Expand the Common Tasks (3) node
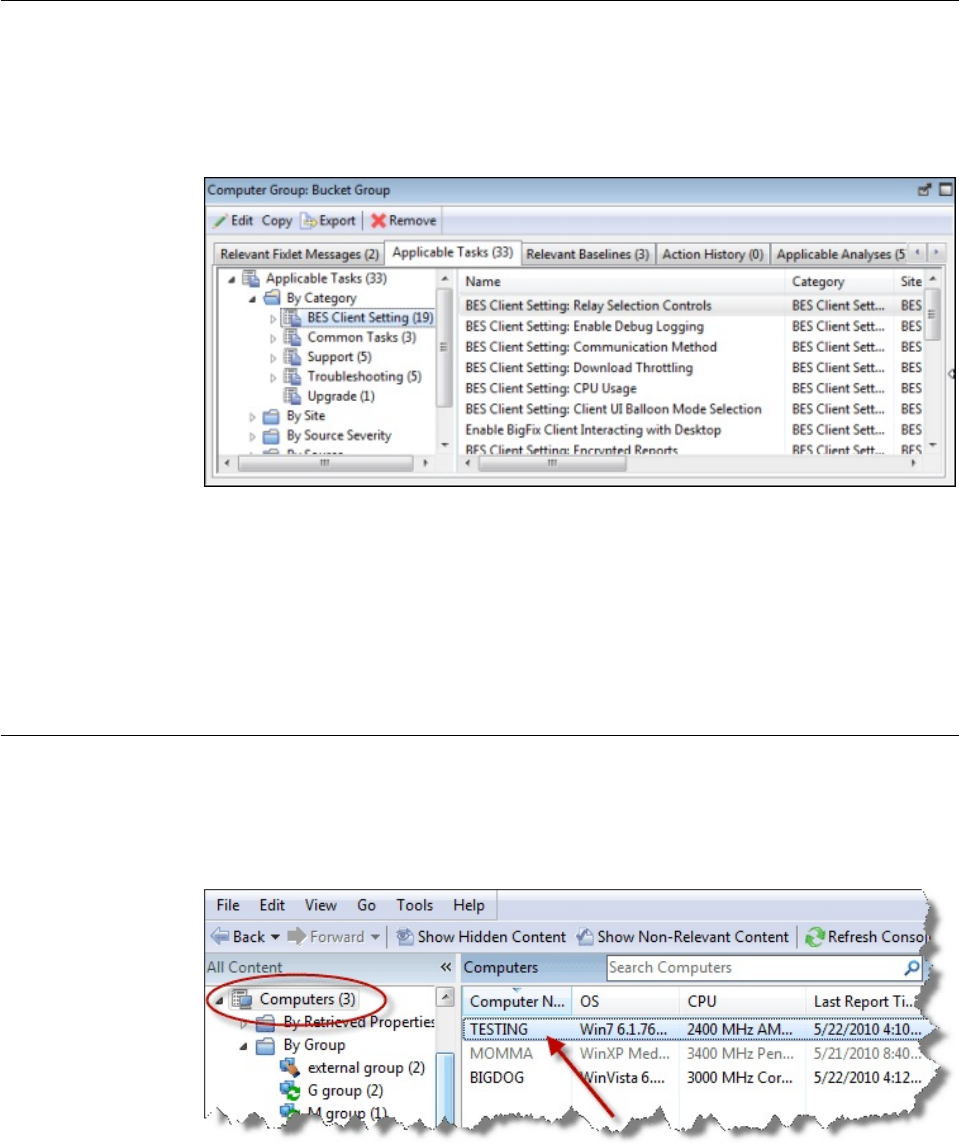 (x=273, y=339)
